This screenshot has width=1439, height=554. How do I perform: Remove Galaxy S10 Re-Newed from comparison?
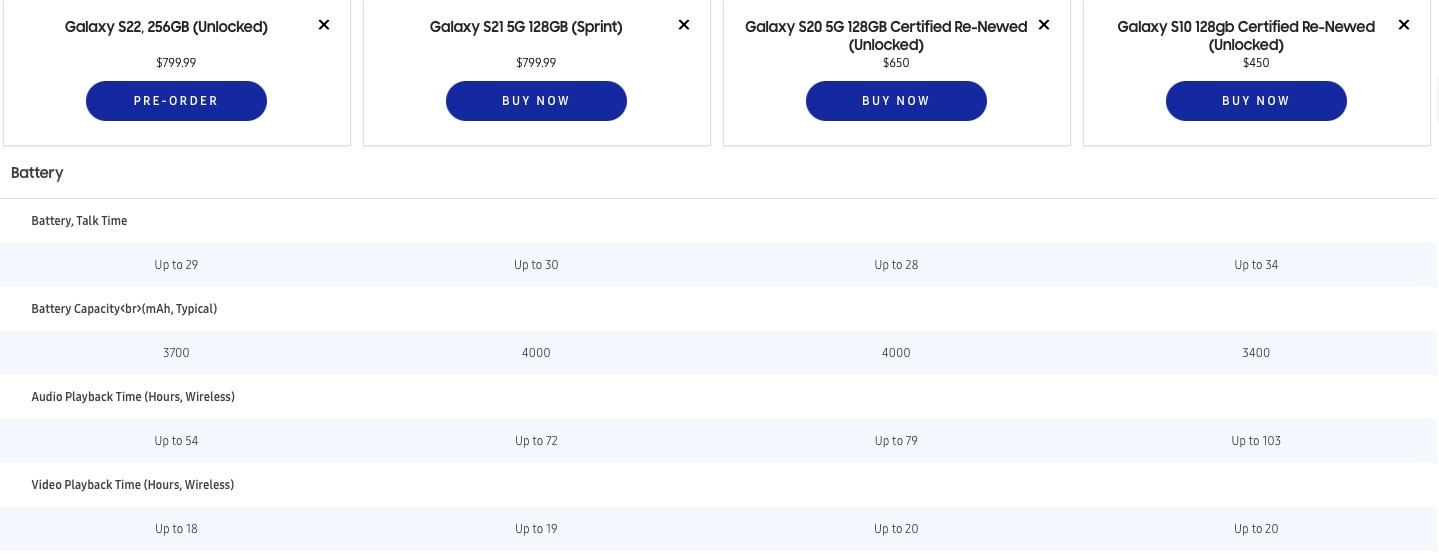tap(1404, 25)
